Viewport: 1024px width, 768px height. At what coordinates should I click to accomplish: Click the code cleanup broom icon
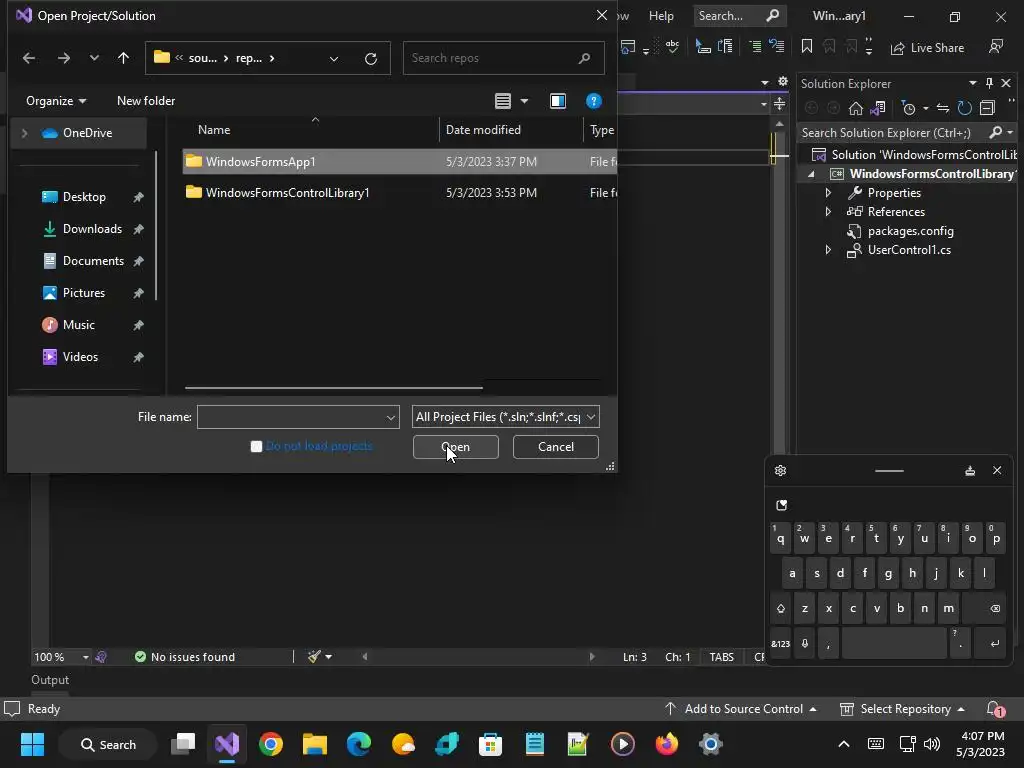click(314, 656)
